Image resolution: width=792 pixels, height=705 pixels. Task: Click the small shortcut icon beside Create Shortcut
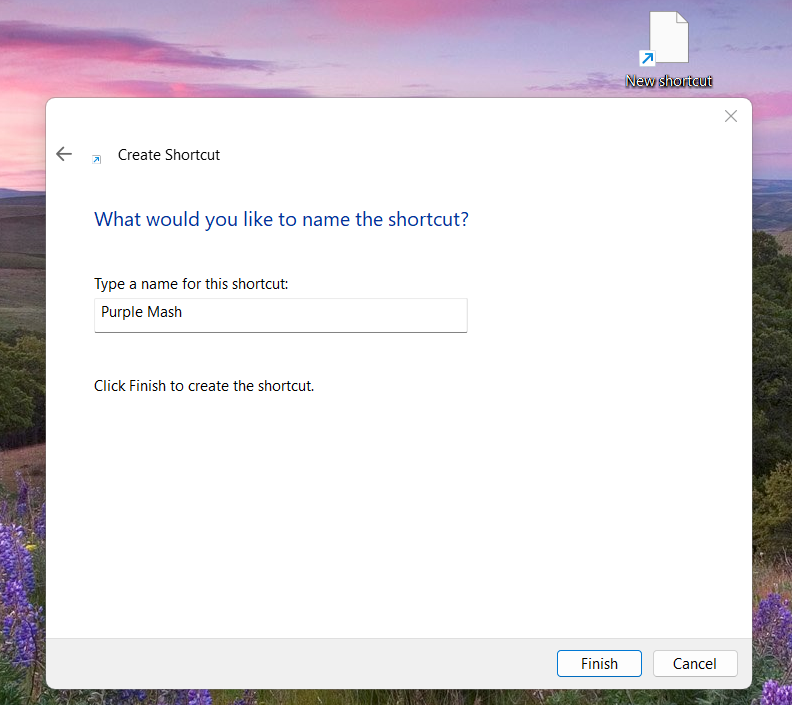click(x=97, y=159)
